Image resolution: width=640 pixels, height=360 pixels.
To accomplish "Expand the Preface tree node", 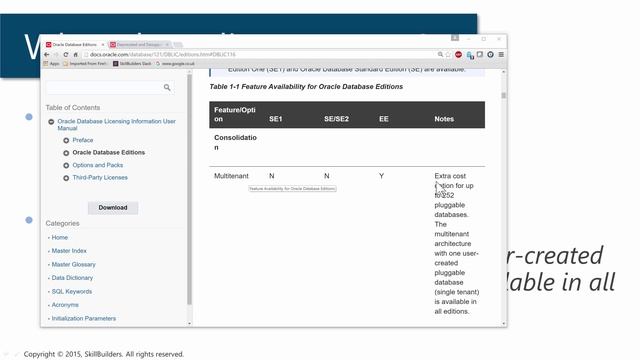I will coord(66,140).
